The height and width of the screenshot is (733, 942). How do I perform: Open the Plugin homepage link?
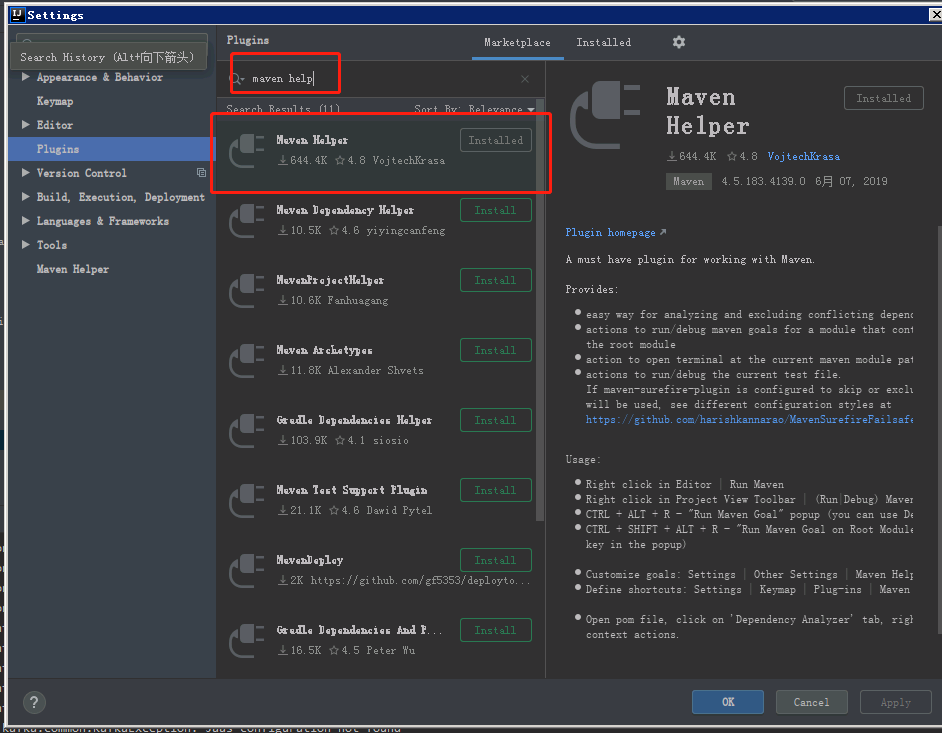click(x=615, y=233)
